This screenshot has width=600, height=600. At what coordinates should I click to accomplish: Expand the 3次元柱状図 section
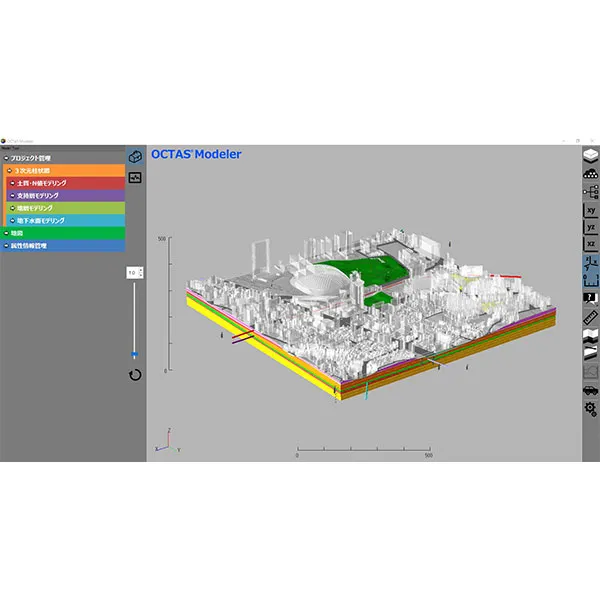coord(9,171)
